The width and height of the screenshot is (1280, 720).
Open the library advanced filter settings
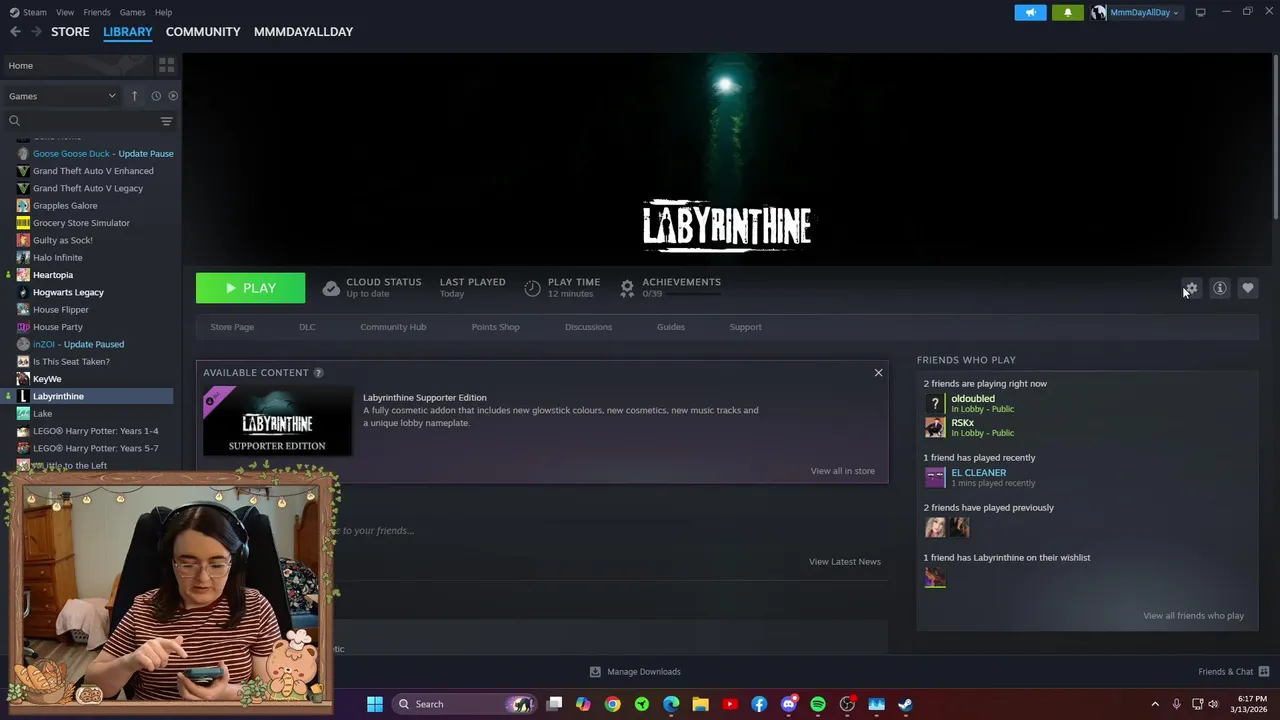coord(166,121)
